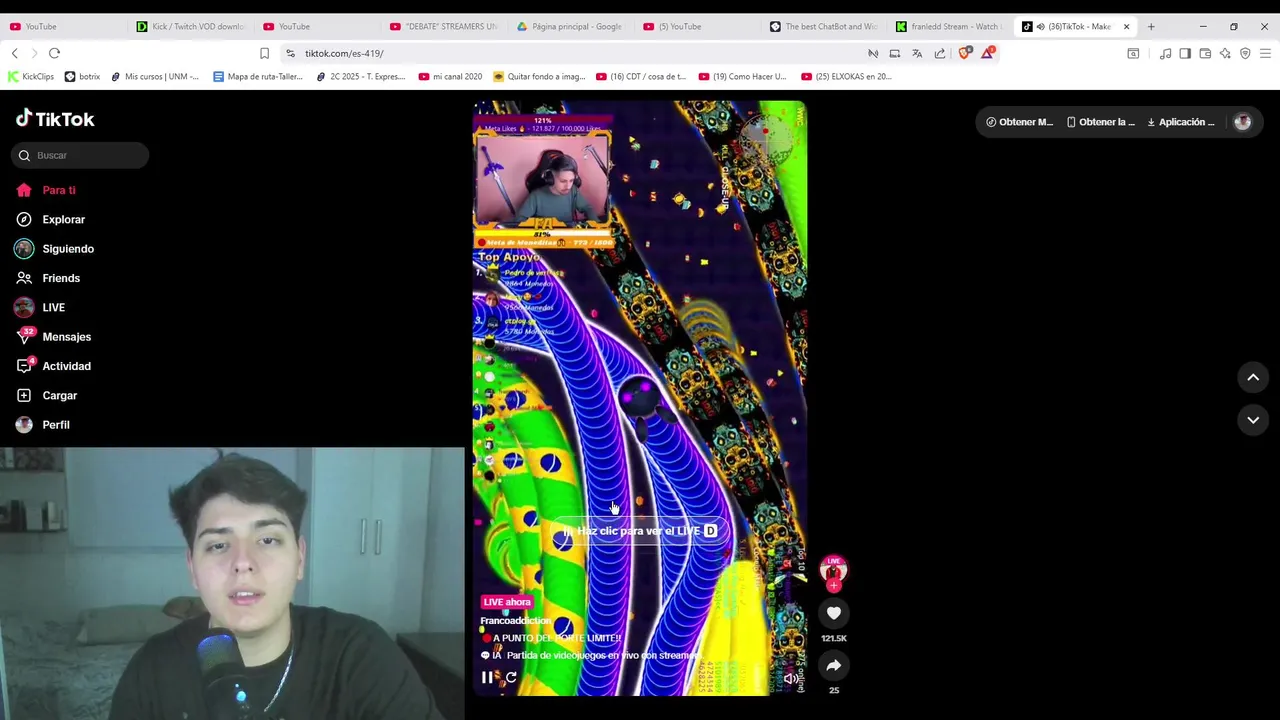
Task: Switch to The best ChatBot tab
Action: pos(823,26)
